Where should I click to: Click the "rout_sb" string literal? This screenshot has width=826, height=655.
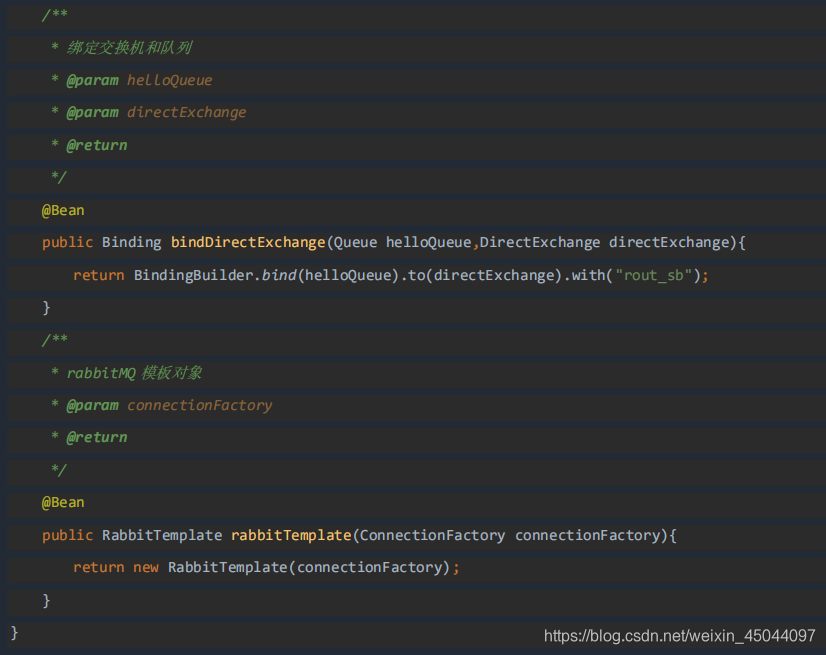point(653,275)
